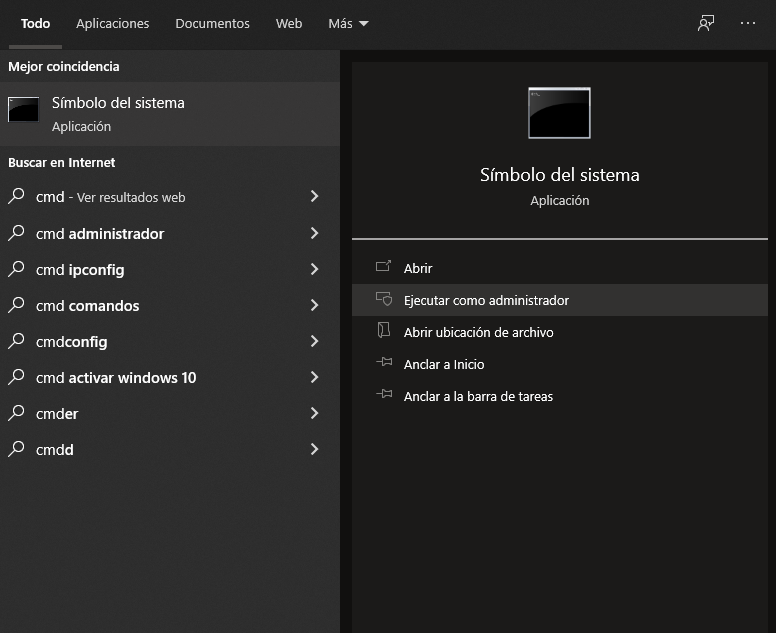Click the shield icon for Ejecutar como administrador
The image size is (776, 633).
pos(383,300)
